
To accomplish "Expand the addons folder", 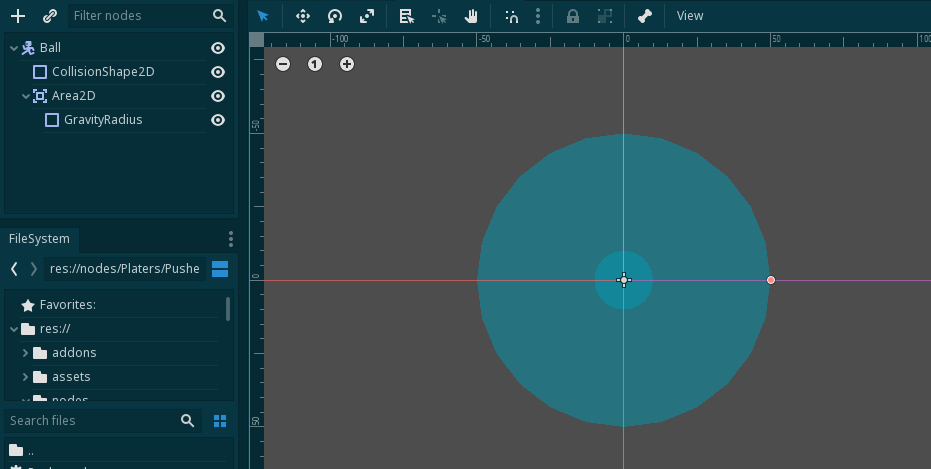I will [x=26, y=353].
